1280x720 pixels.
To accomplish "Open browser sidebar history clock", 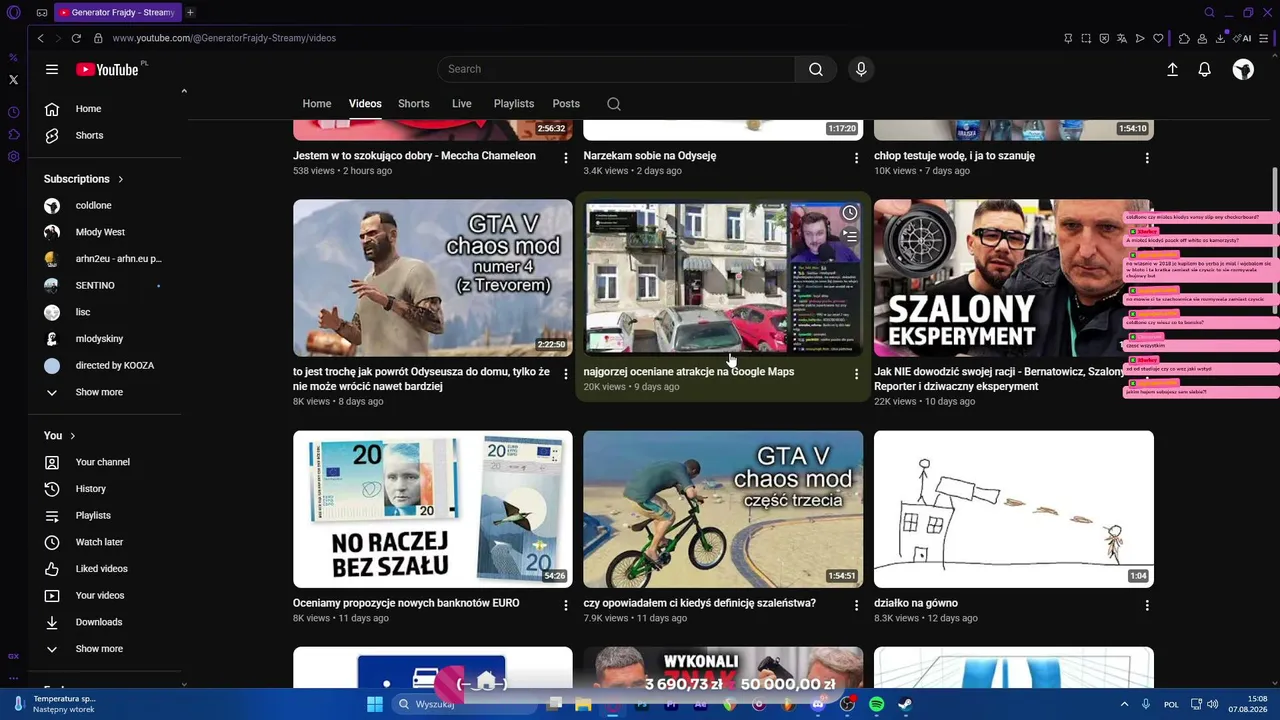I will [13, 112].
